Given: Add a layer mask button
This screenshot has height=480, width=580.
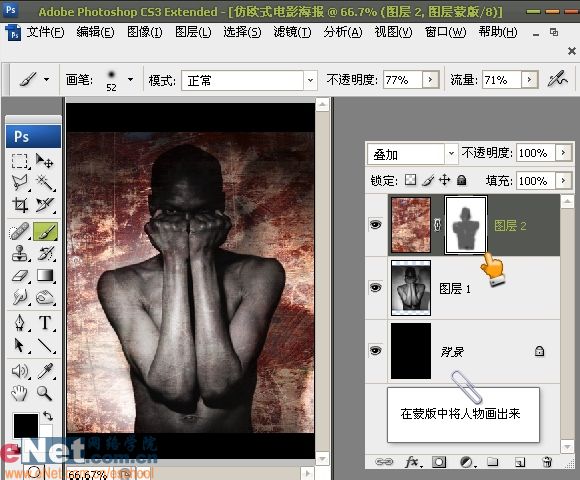Looking at the screenshot, I should pyautogui.click(x=439, y=462).
